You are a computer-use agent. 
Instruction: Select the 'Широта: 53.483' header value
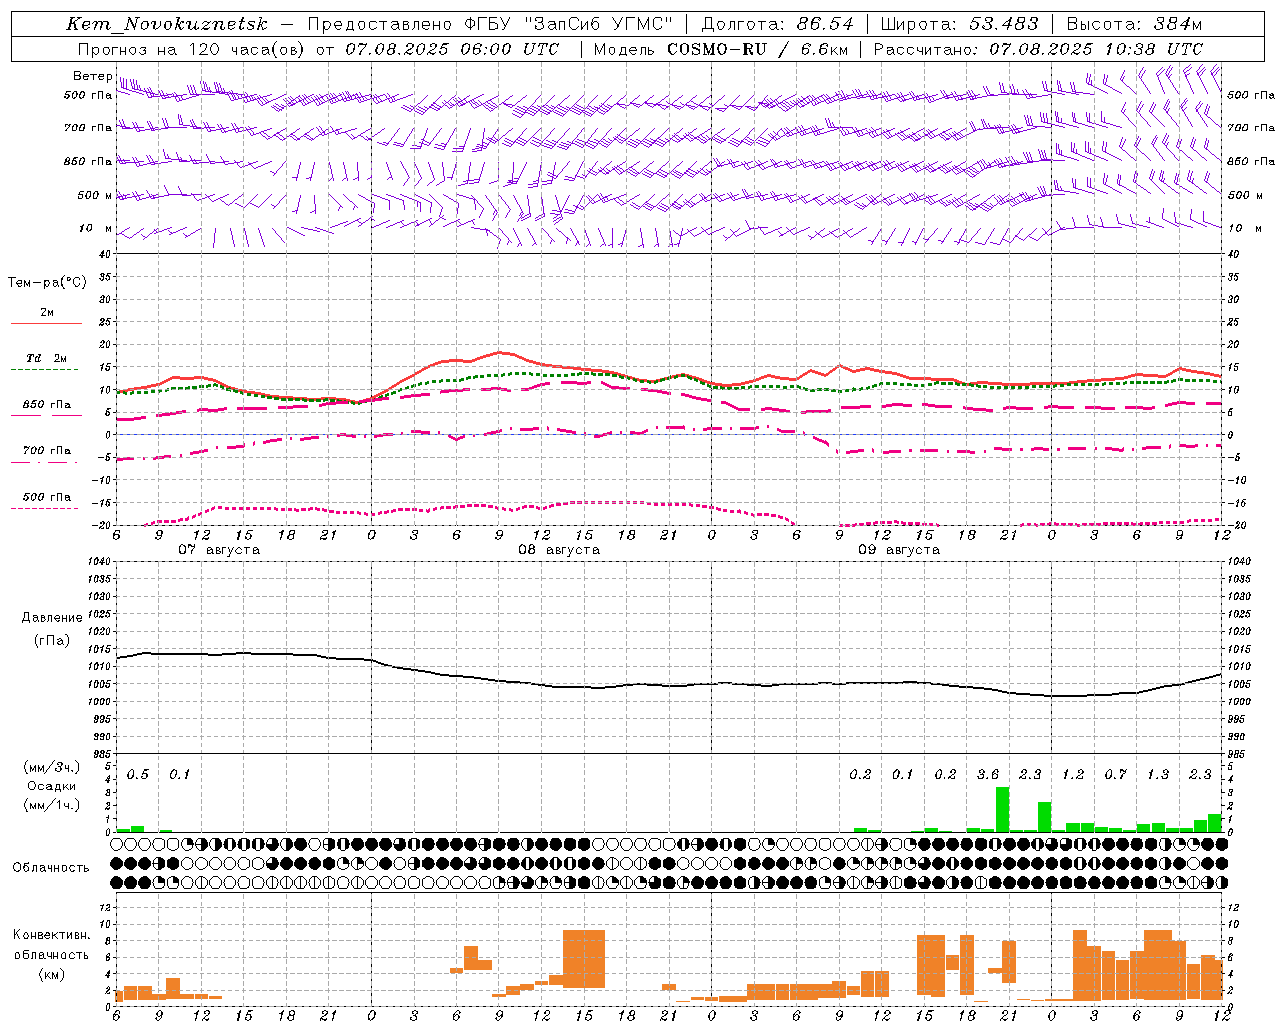pos(960,24)
